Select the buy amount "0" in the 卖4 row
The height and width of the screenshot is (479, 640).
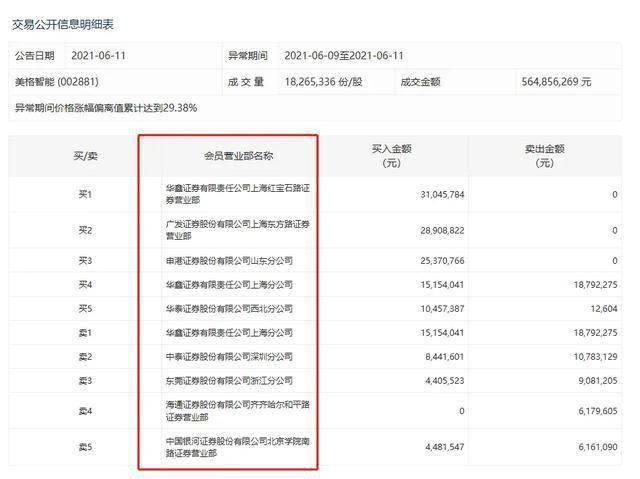click(x=462, y=411)
